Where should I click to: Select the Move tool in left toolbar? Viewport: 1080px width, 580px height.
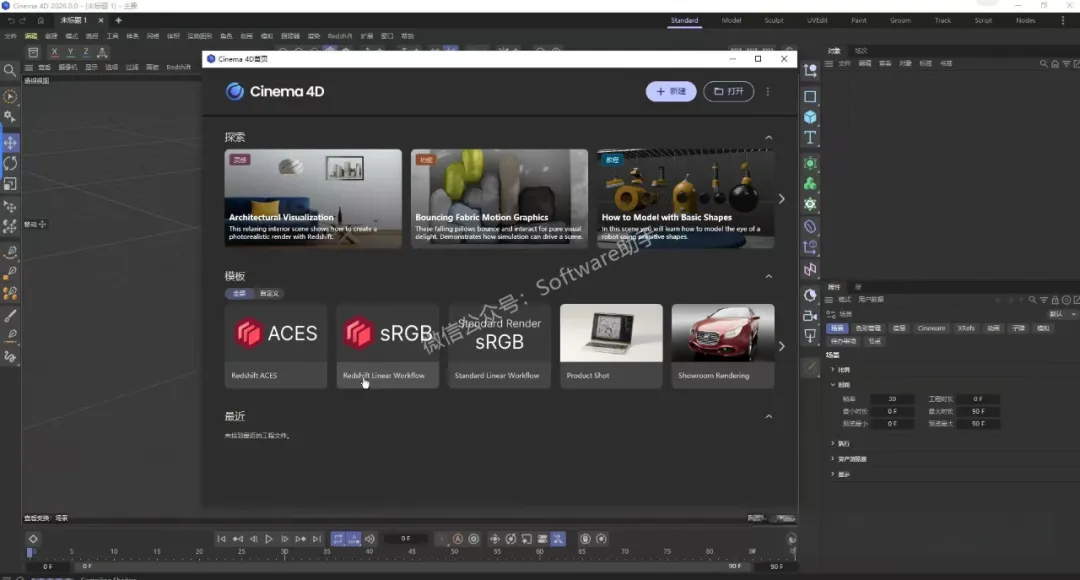click(x=10, y=143)
